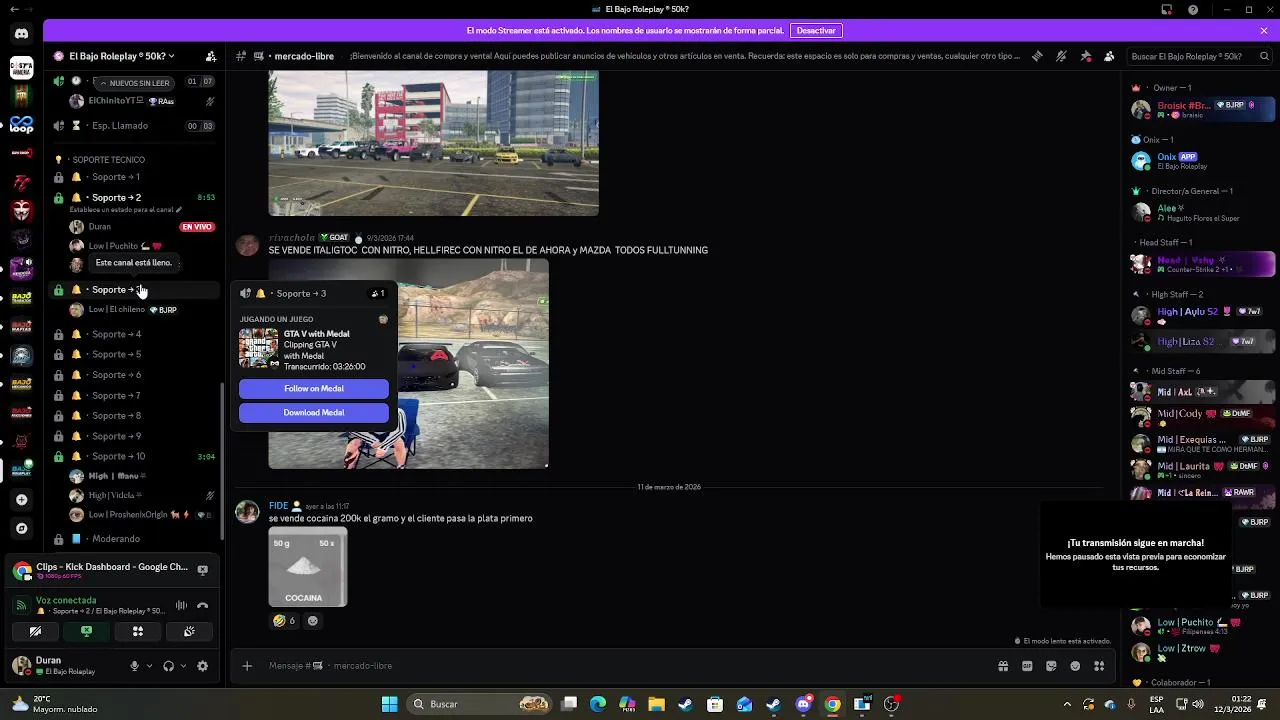Click Download Medal button
The height and width of the screenshot is (720, 1280).
pyautogui.click(x=313, y=413)
